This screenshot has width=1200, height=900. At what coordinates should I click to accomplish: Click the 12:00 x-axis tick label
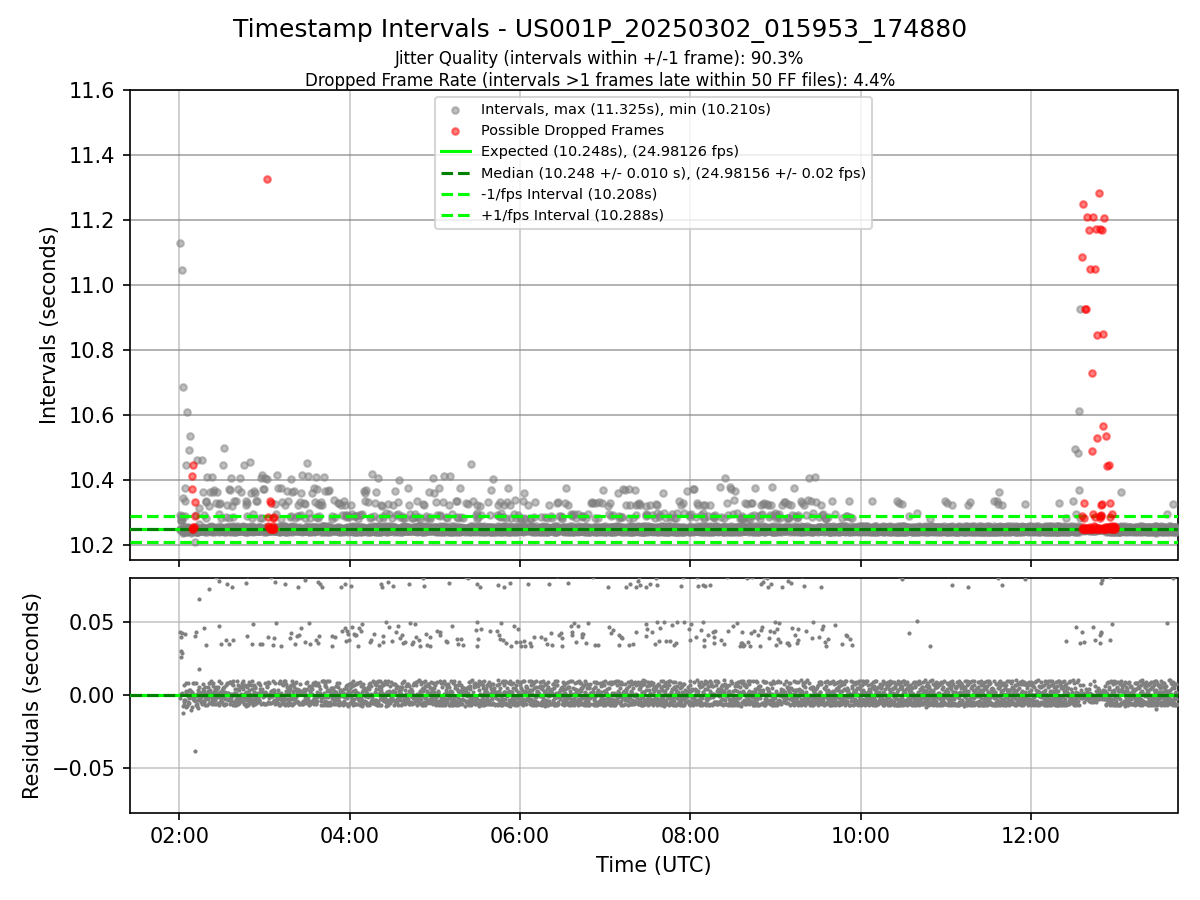[x=1031, y=835]
